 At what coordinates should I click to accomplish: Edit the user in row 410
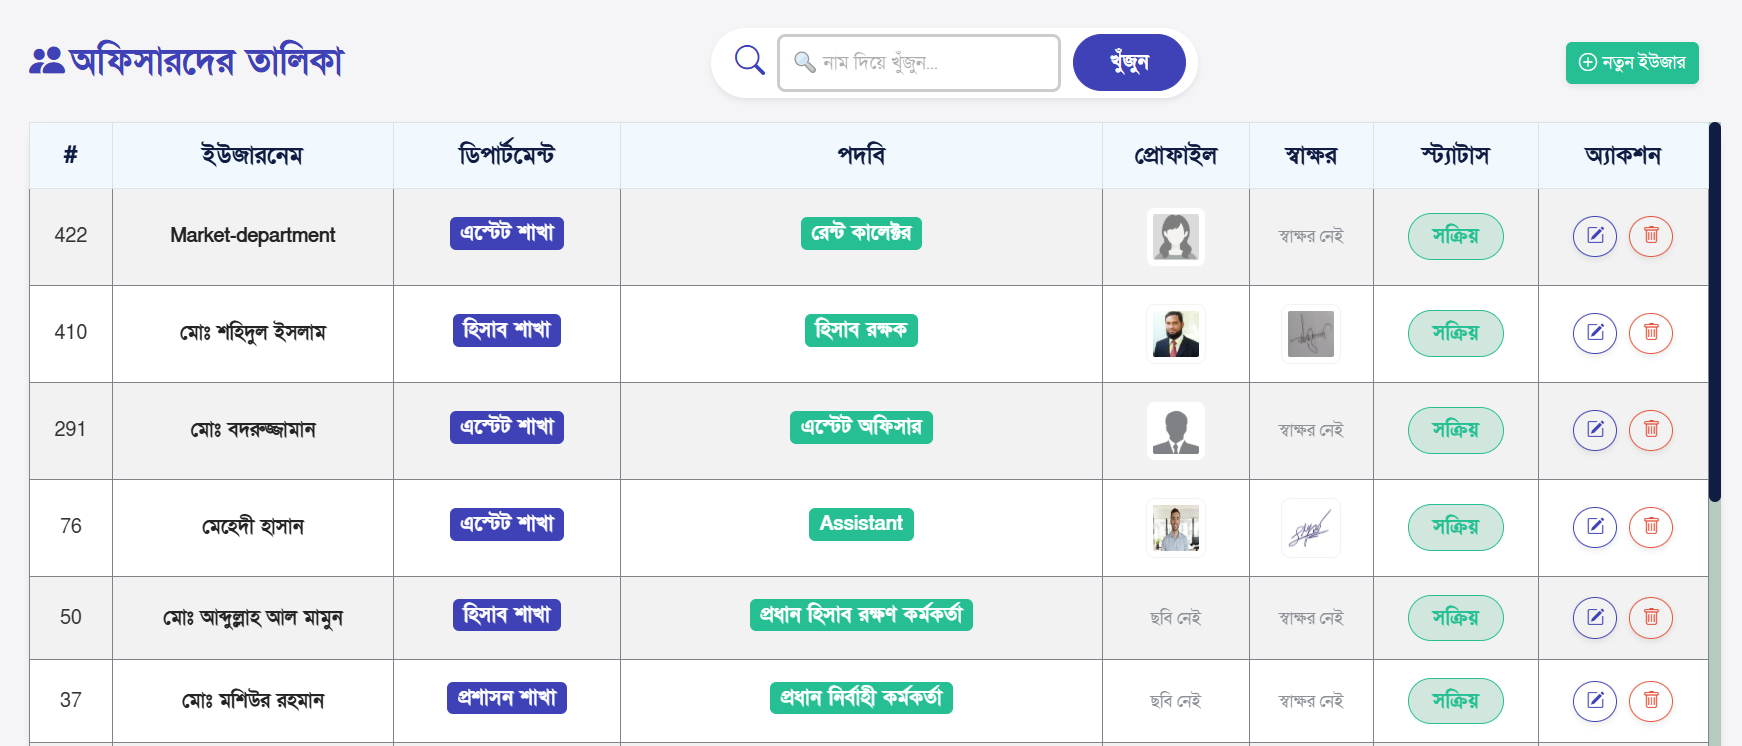(1595, 333)
